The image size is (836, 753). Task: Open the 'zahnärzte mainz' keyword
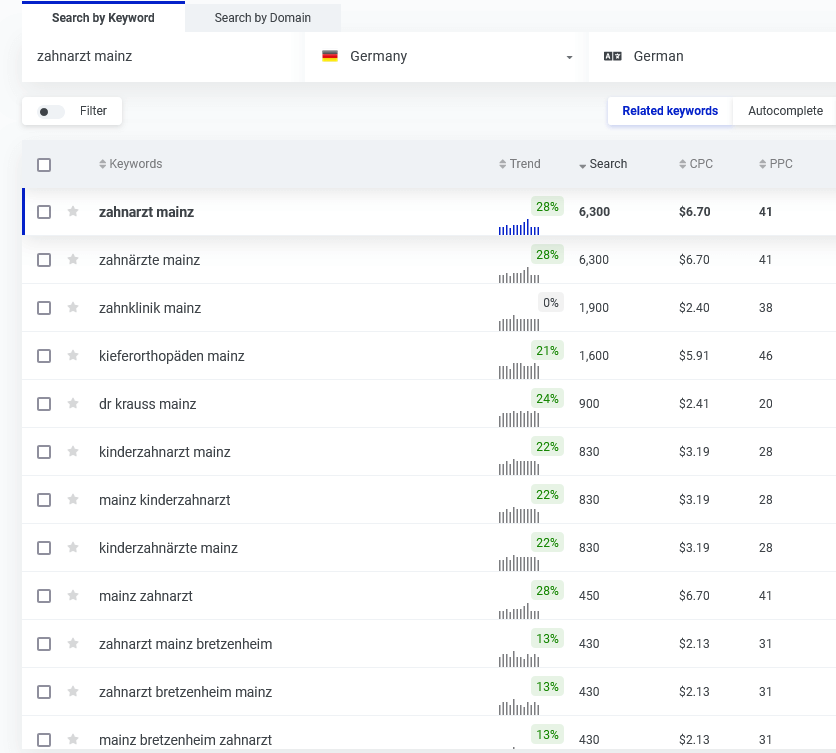[149, 260]
